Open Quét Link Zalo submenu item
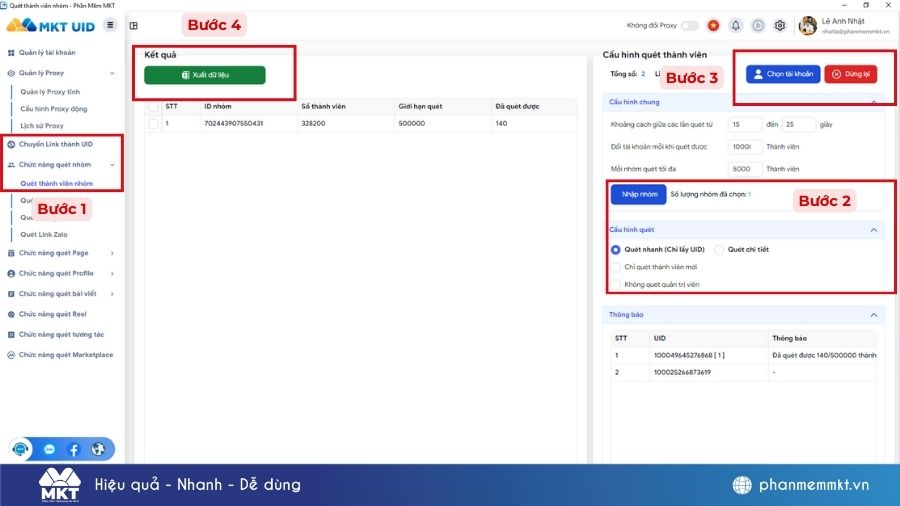The width and height of the screenshot is (900, 506). click(x=44, y=235)
